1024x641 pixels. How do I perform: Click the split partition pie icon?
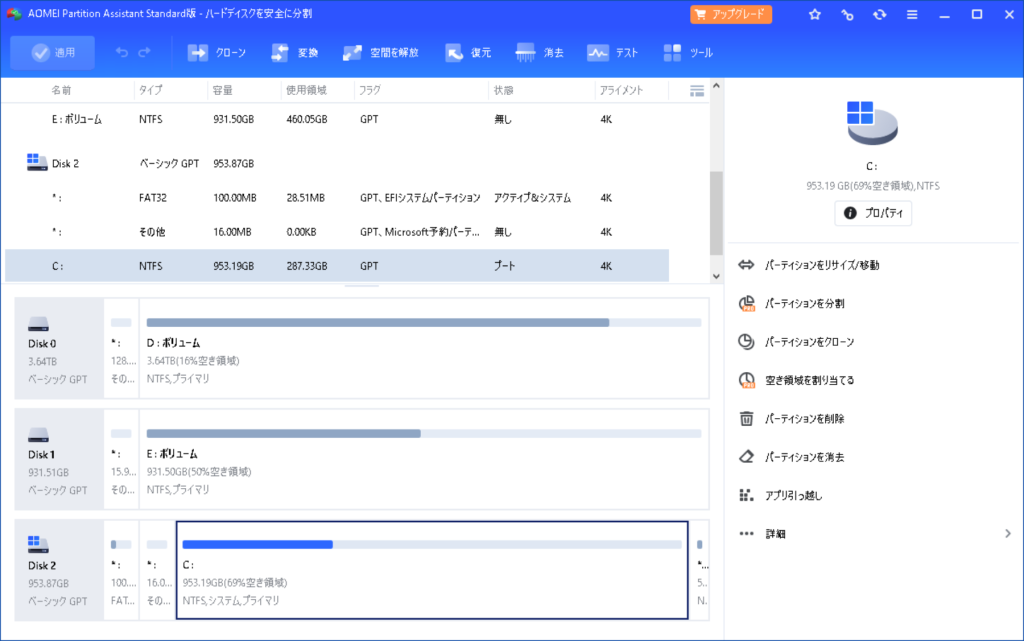point(746,304)
